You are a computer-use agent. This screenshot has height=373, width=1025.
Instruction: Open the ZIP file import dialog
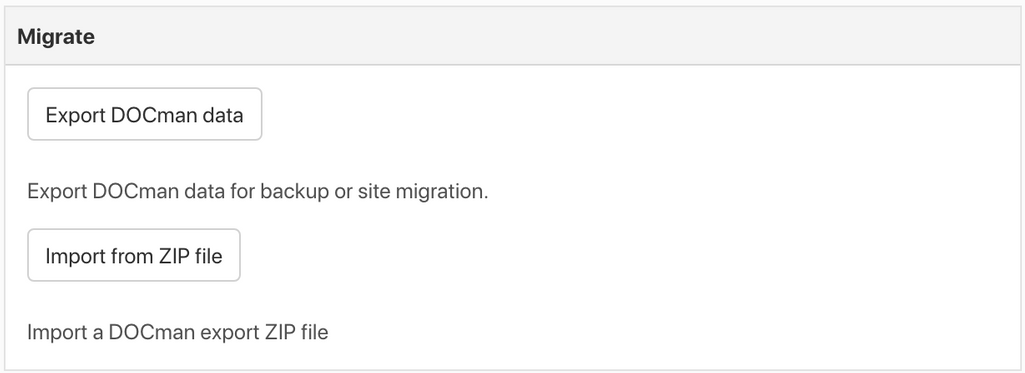click(134, 255)
